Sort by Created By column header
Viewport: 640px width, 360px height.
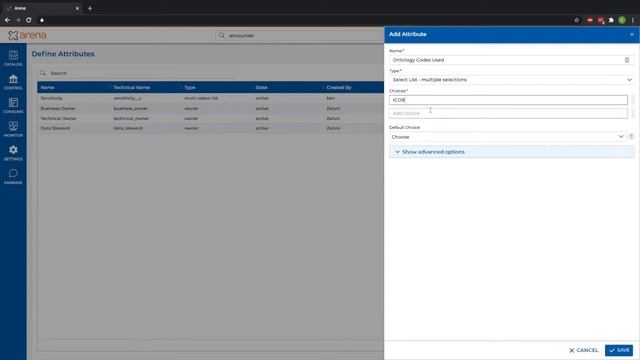(339, 87)
